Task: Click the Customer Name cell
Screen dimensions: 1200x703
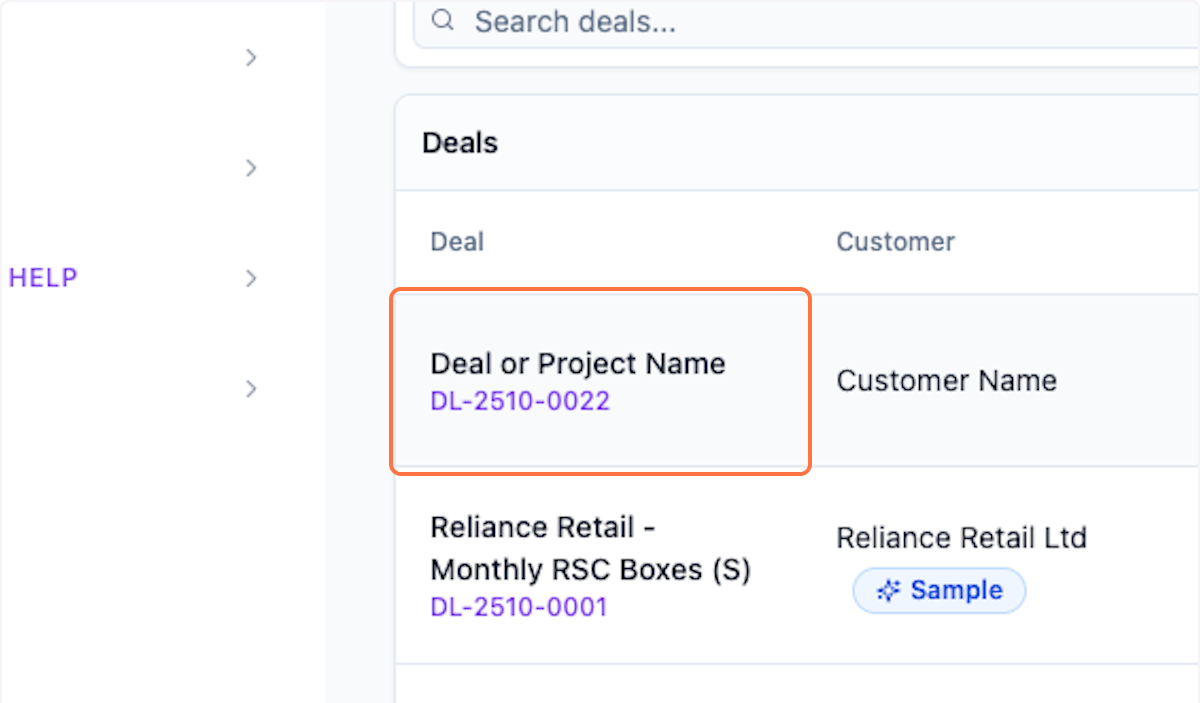Action: [946, 381]
